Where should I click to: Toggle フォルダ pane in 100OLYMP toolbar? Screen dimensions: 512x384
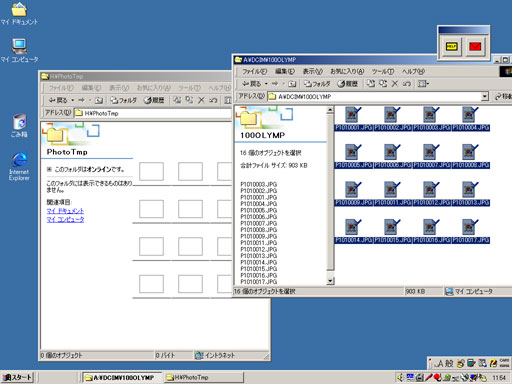point(317,84)
